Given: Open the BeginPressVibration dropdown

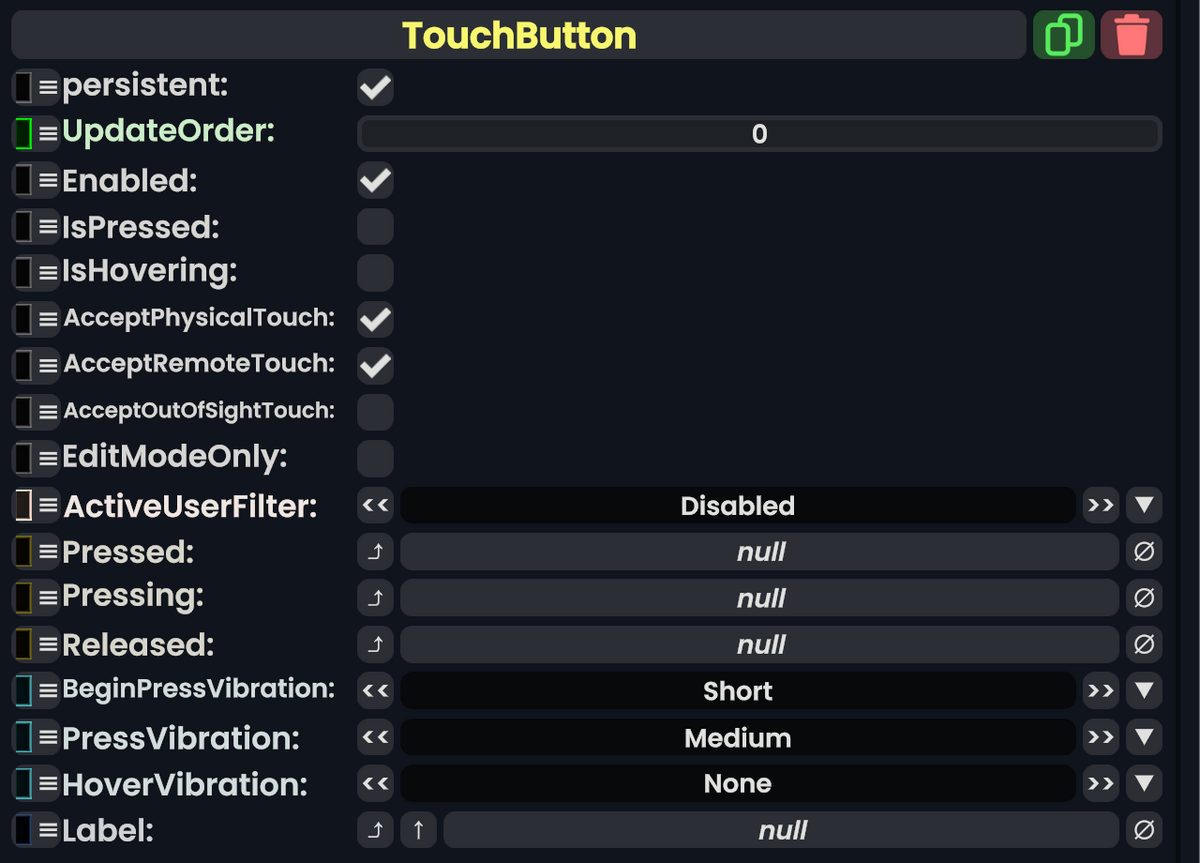Looking at the screenshot, I should pos(1144,690).
